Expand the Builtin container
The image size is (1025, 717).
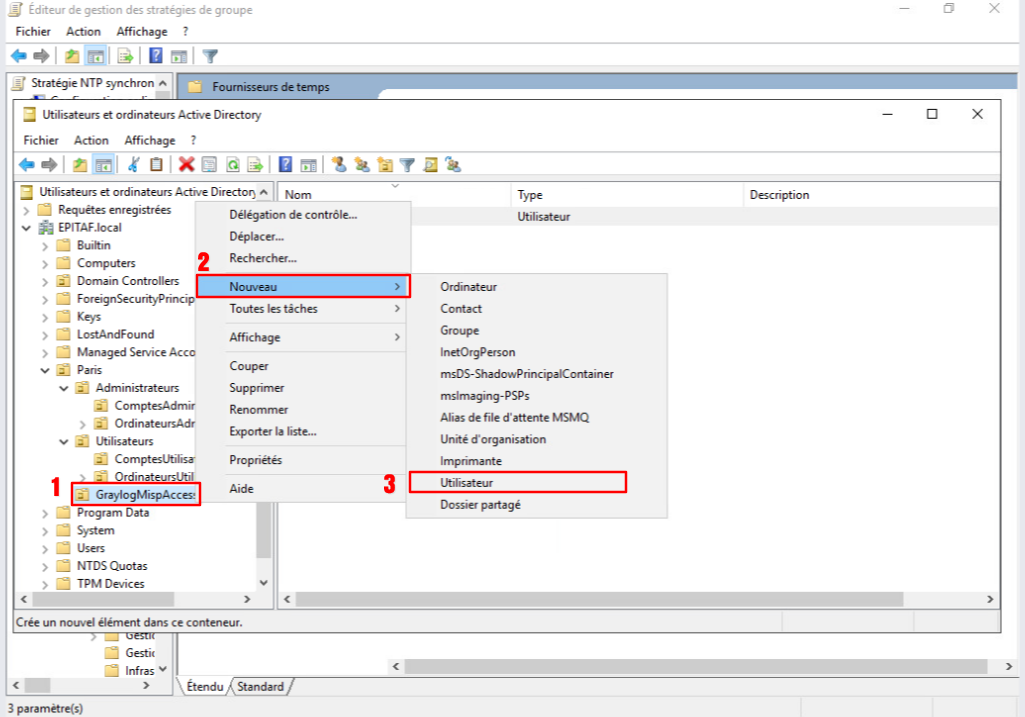pos(44,246)
